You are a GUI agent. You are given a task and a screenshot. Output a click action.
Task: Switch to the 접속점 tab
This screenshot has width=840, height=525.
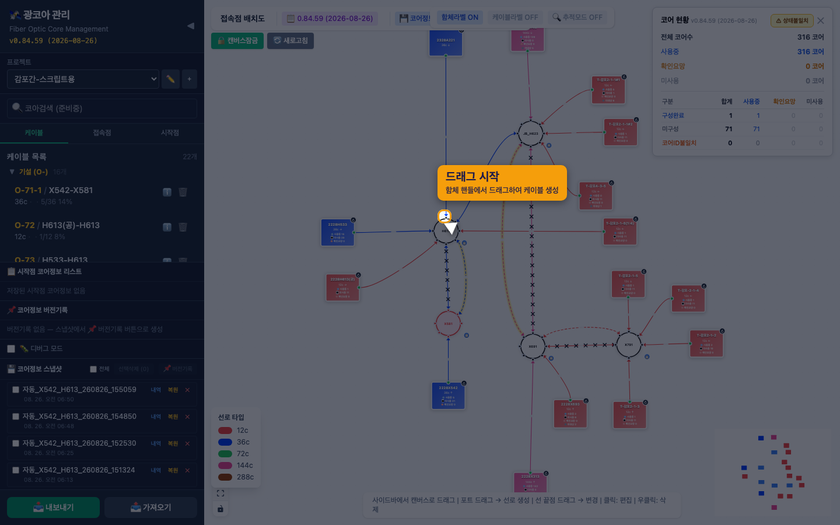pyautogui.click(x=102, y=133)
